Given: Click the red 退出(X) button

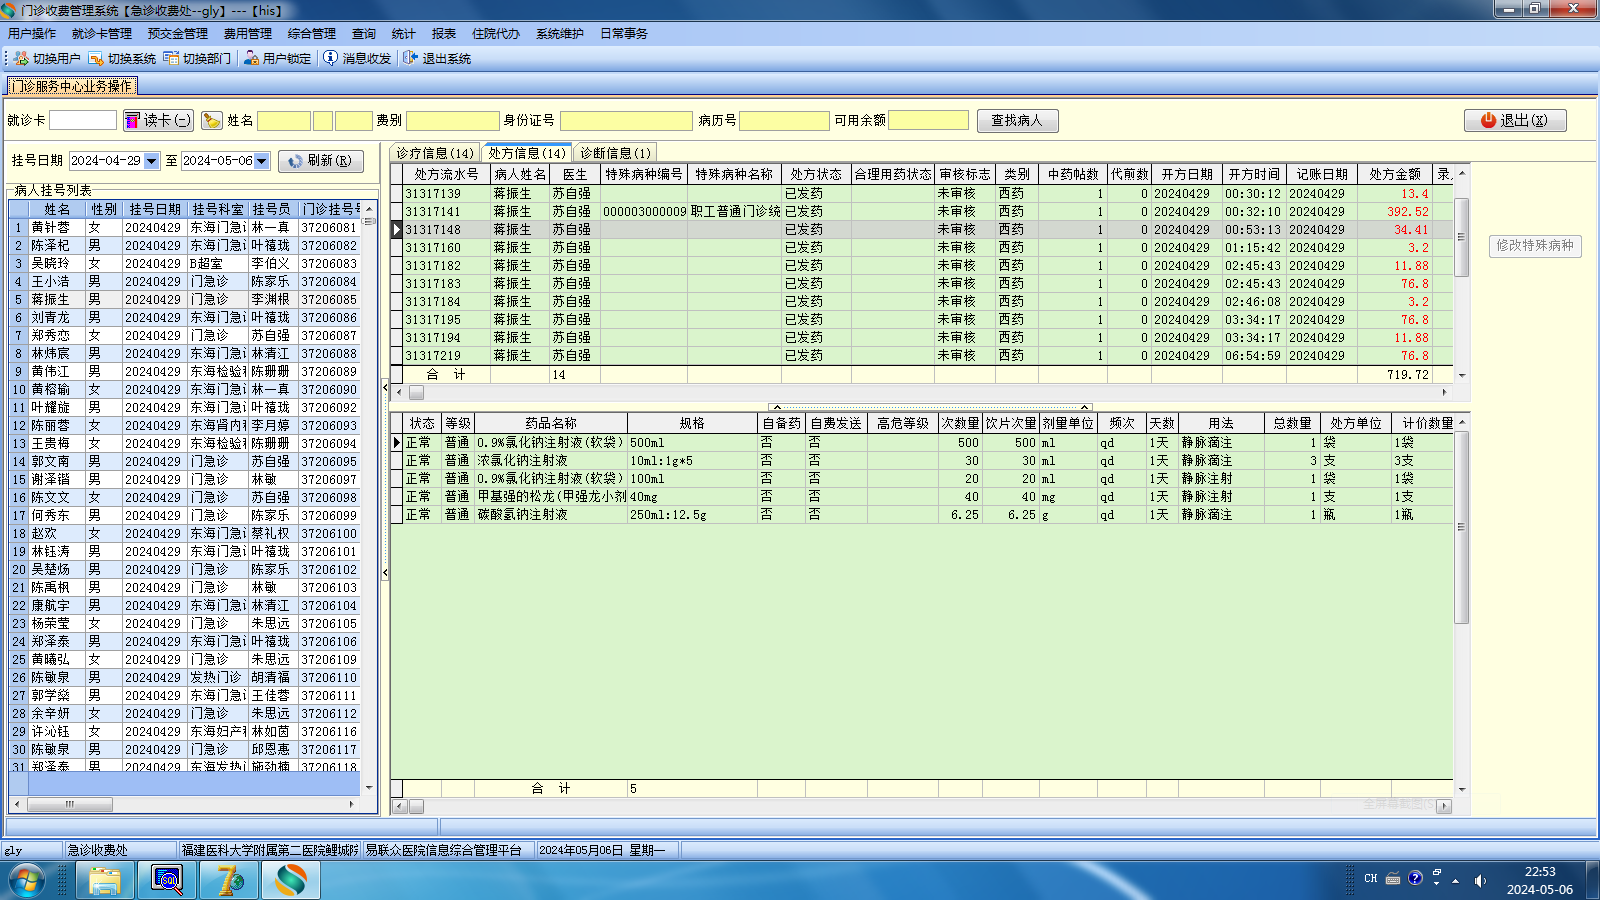Looking at the screenshot, I should point(1514,121).
